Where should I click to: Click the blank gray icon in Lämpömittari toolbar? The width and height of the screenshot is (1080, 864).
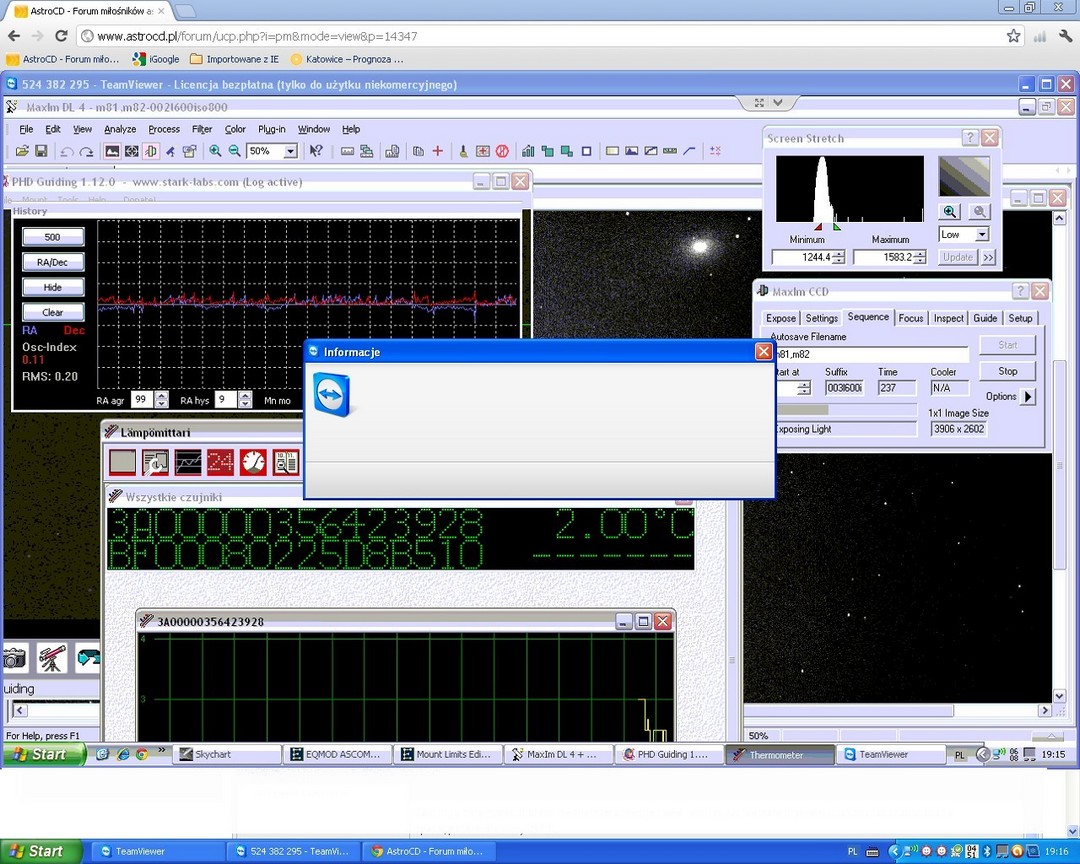(x=123, y=462)
